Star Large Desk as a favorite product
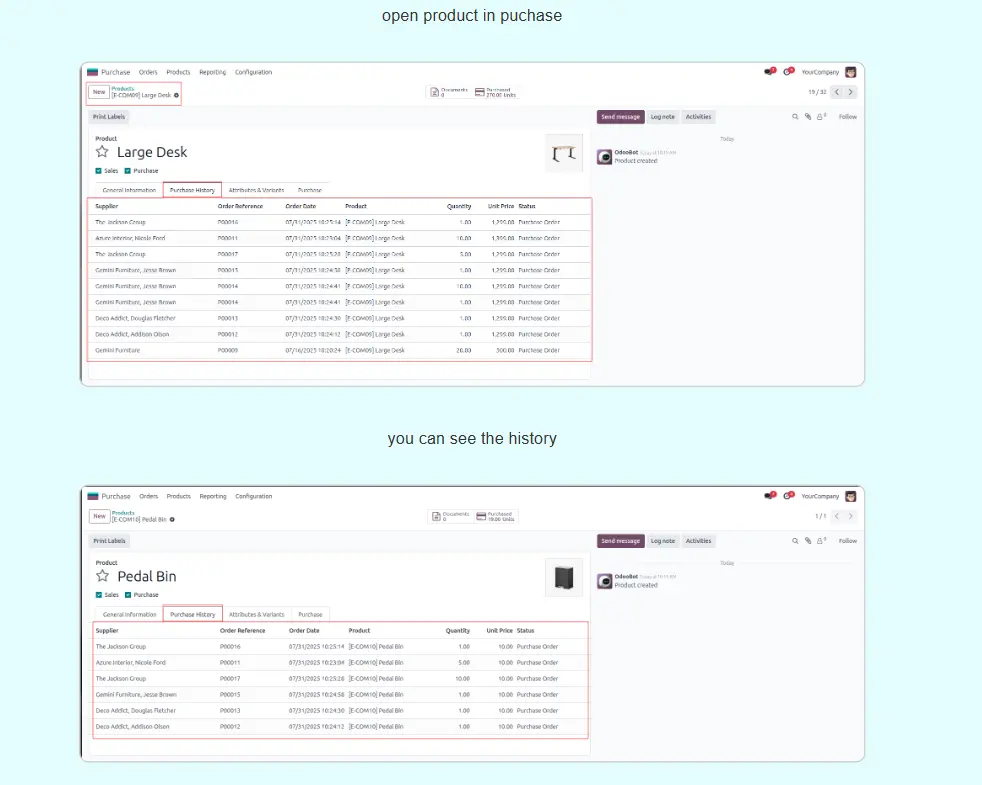 [x=102, y=152]
